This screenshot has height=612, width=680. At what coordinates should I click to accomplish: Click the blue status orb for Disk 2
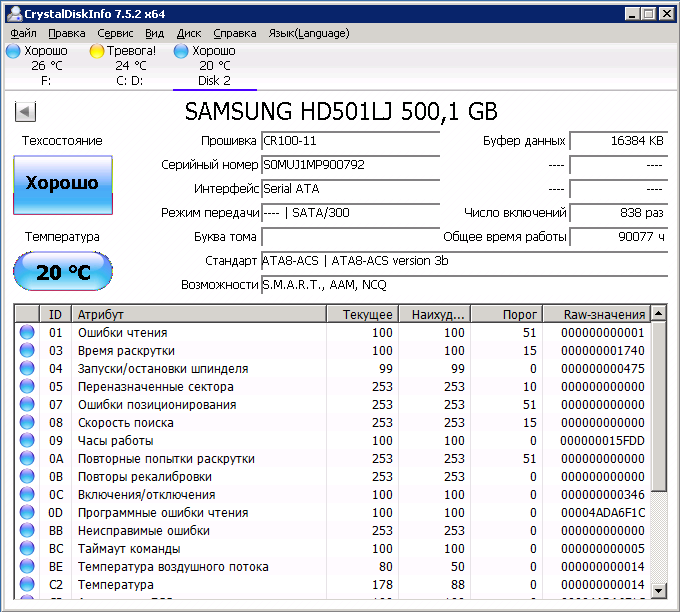tap(181, 51)
